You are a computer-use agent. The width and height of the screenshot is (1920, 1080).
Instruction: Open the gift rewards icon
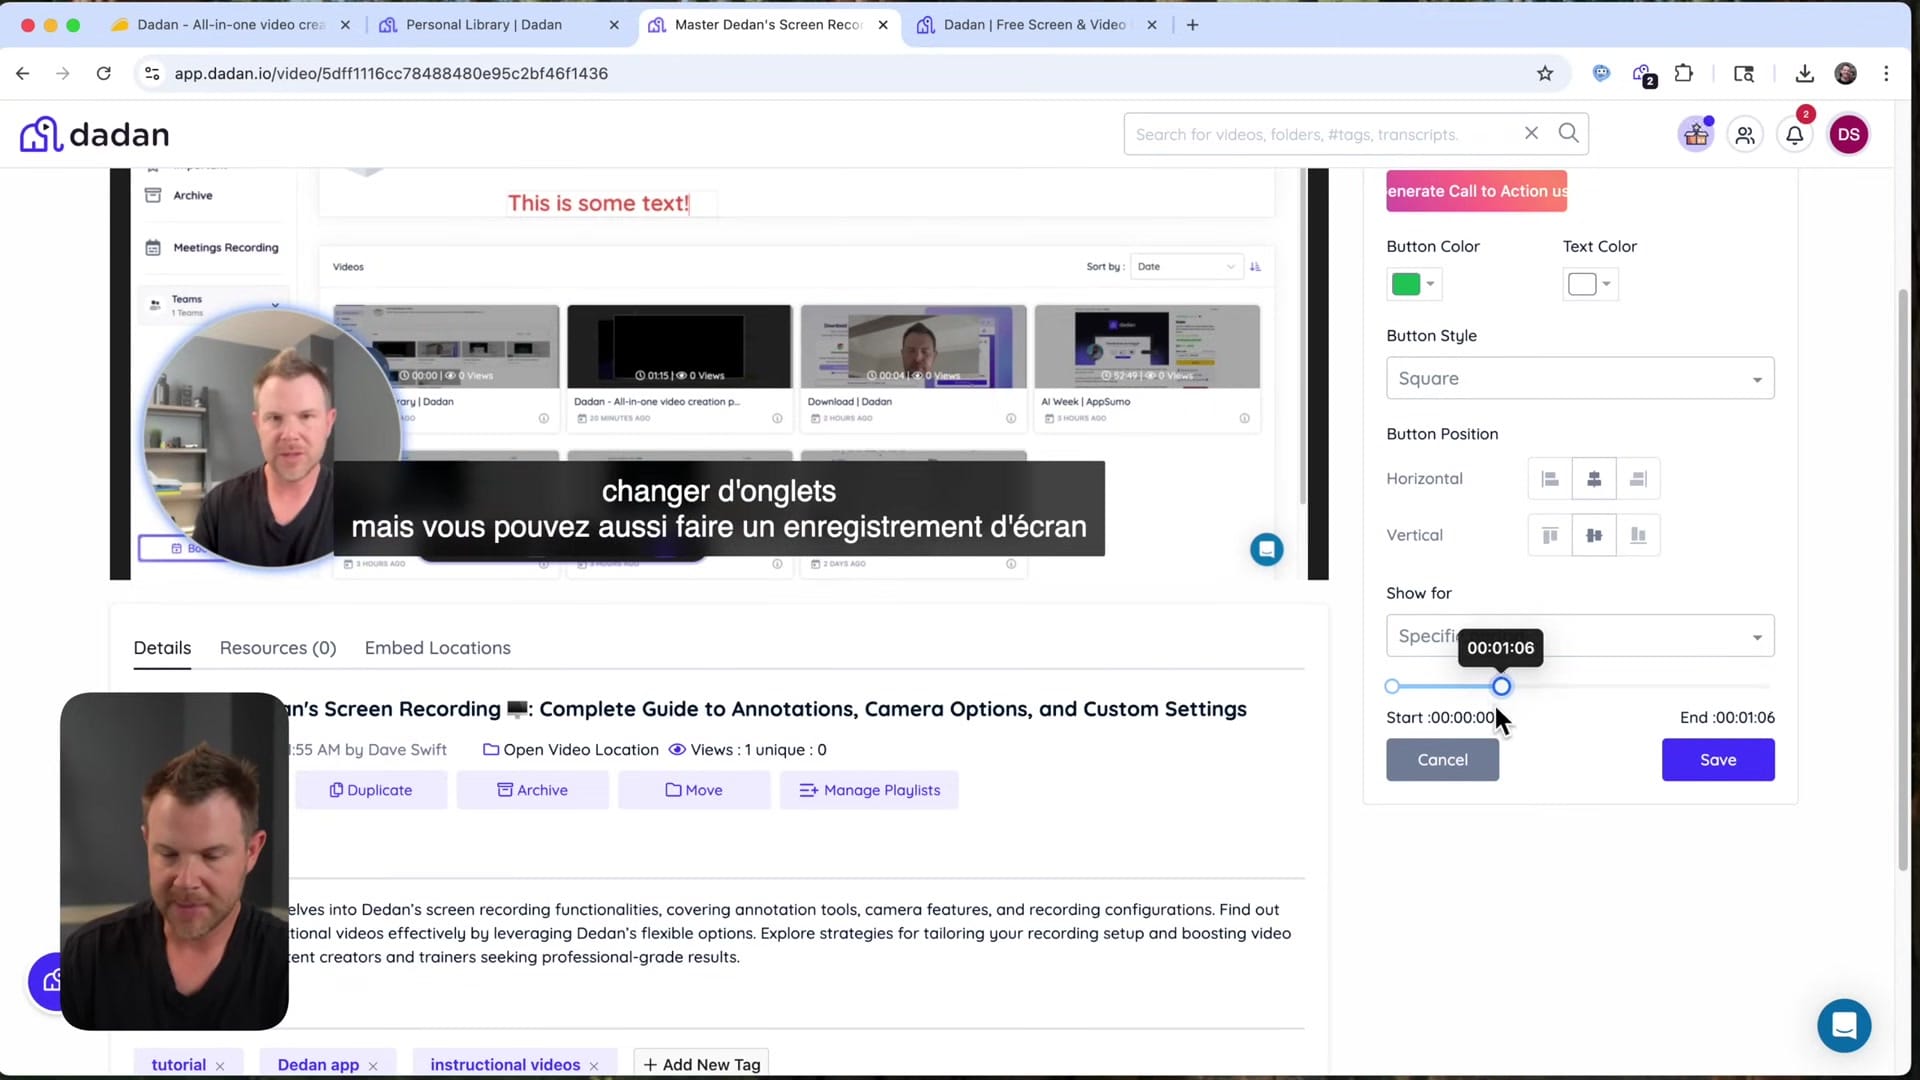click(x=1696, y=134)
